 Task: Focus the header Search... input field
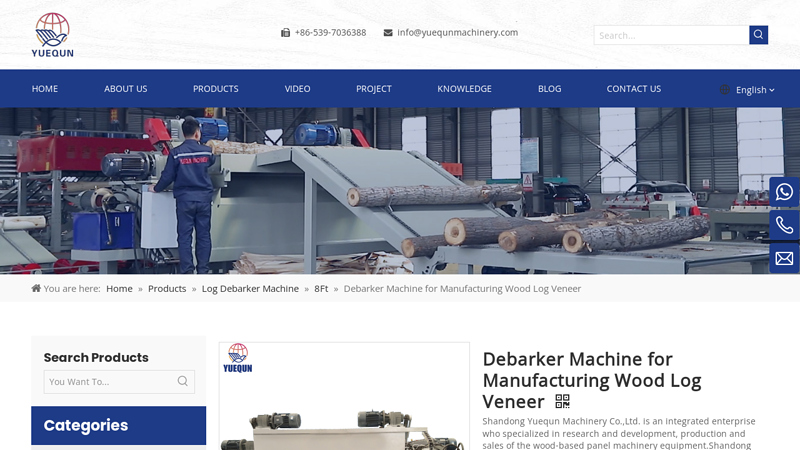[x=671, y=35]
